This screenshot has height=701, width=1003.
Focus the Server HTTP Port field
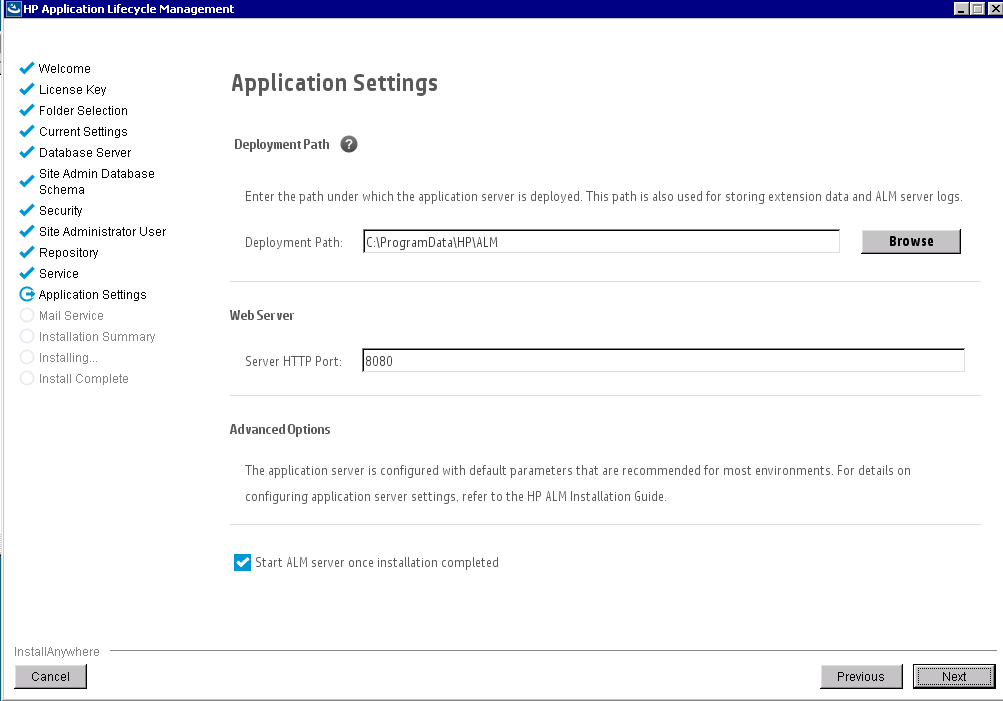tap(663, 361)
